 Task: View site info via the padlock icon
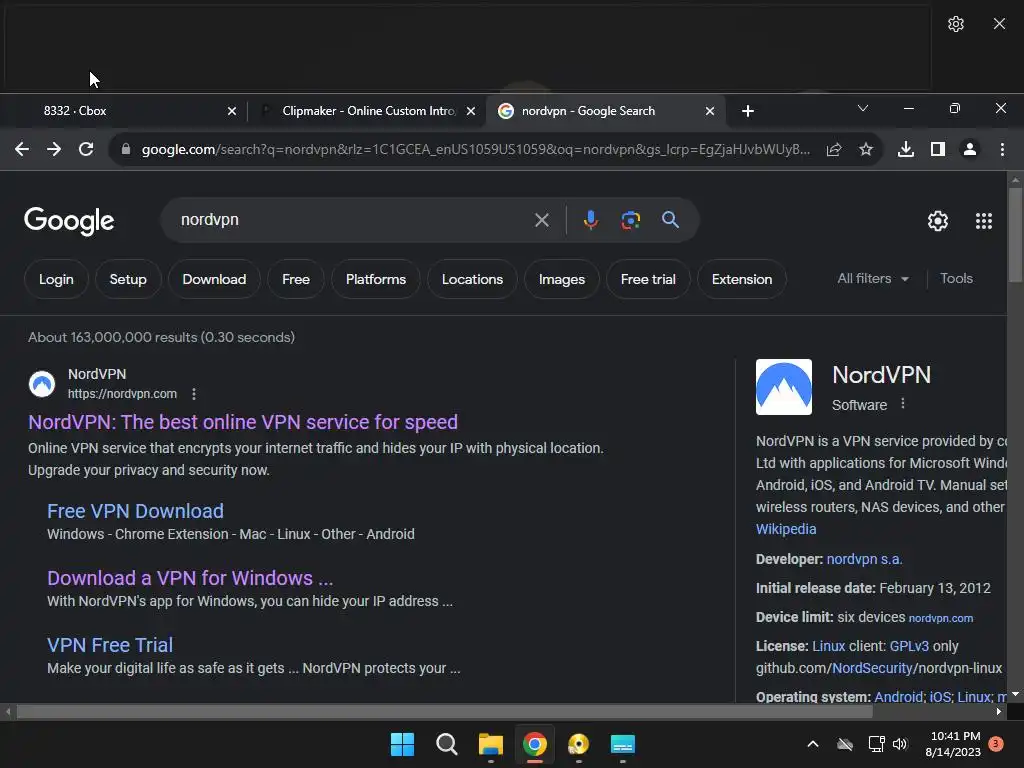point(126,150)
